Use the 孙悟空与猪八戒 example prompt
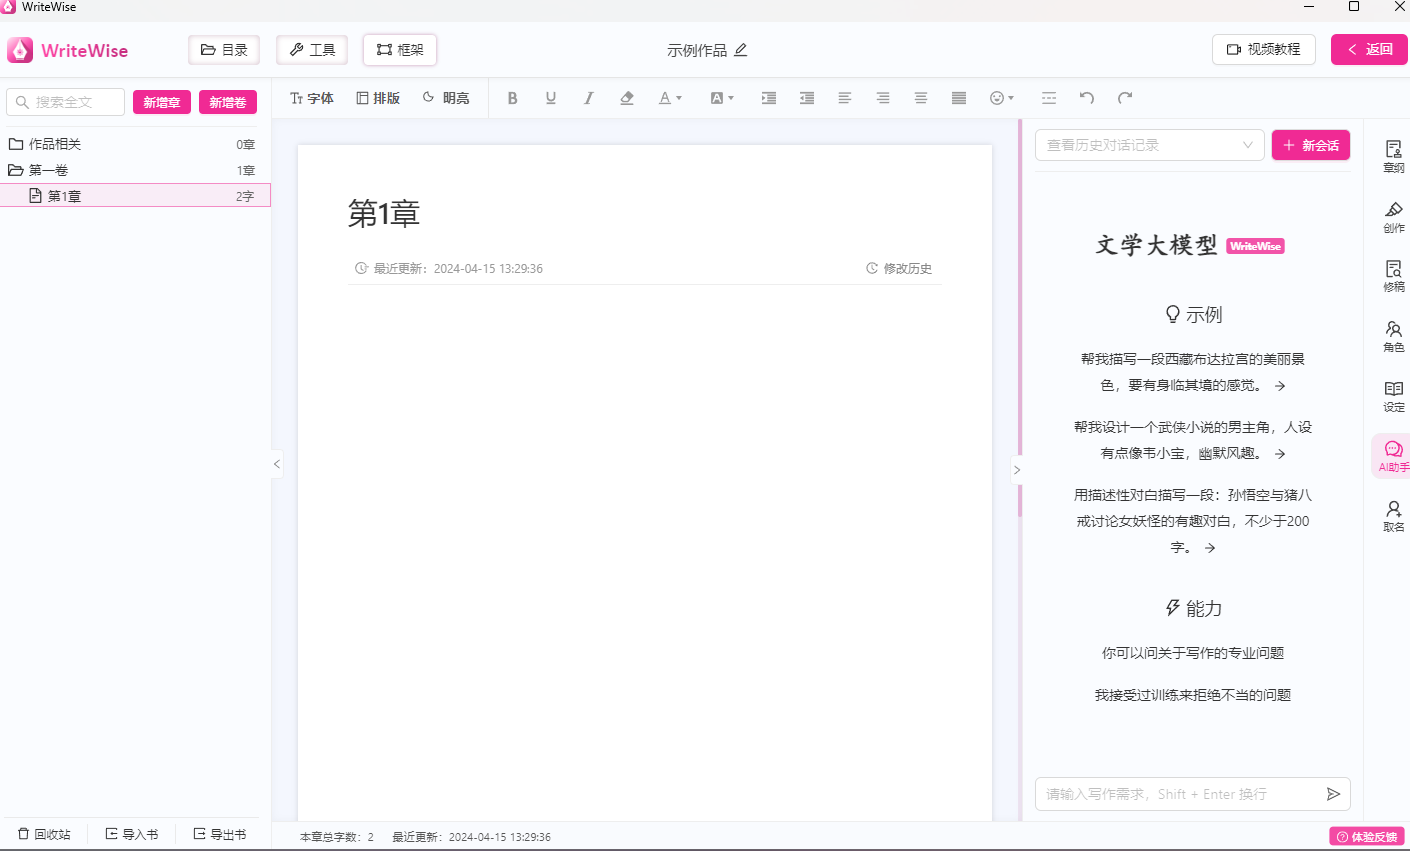 1193,521
